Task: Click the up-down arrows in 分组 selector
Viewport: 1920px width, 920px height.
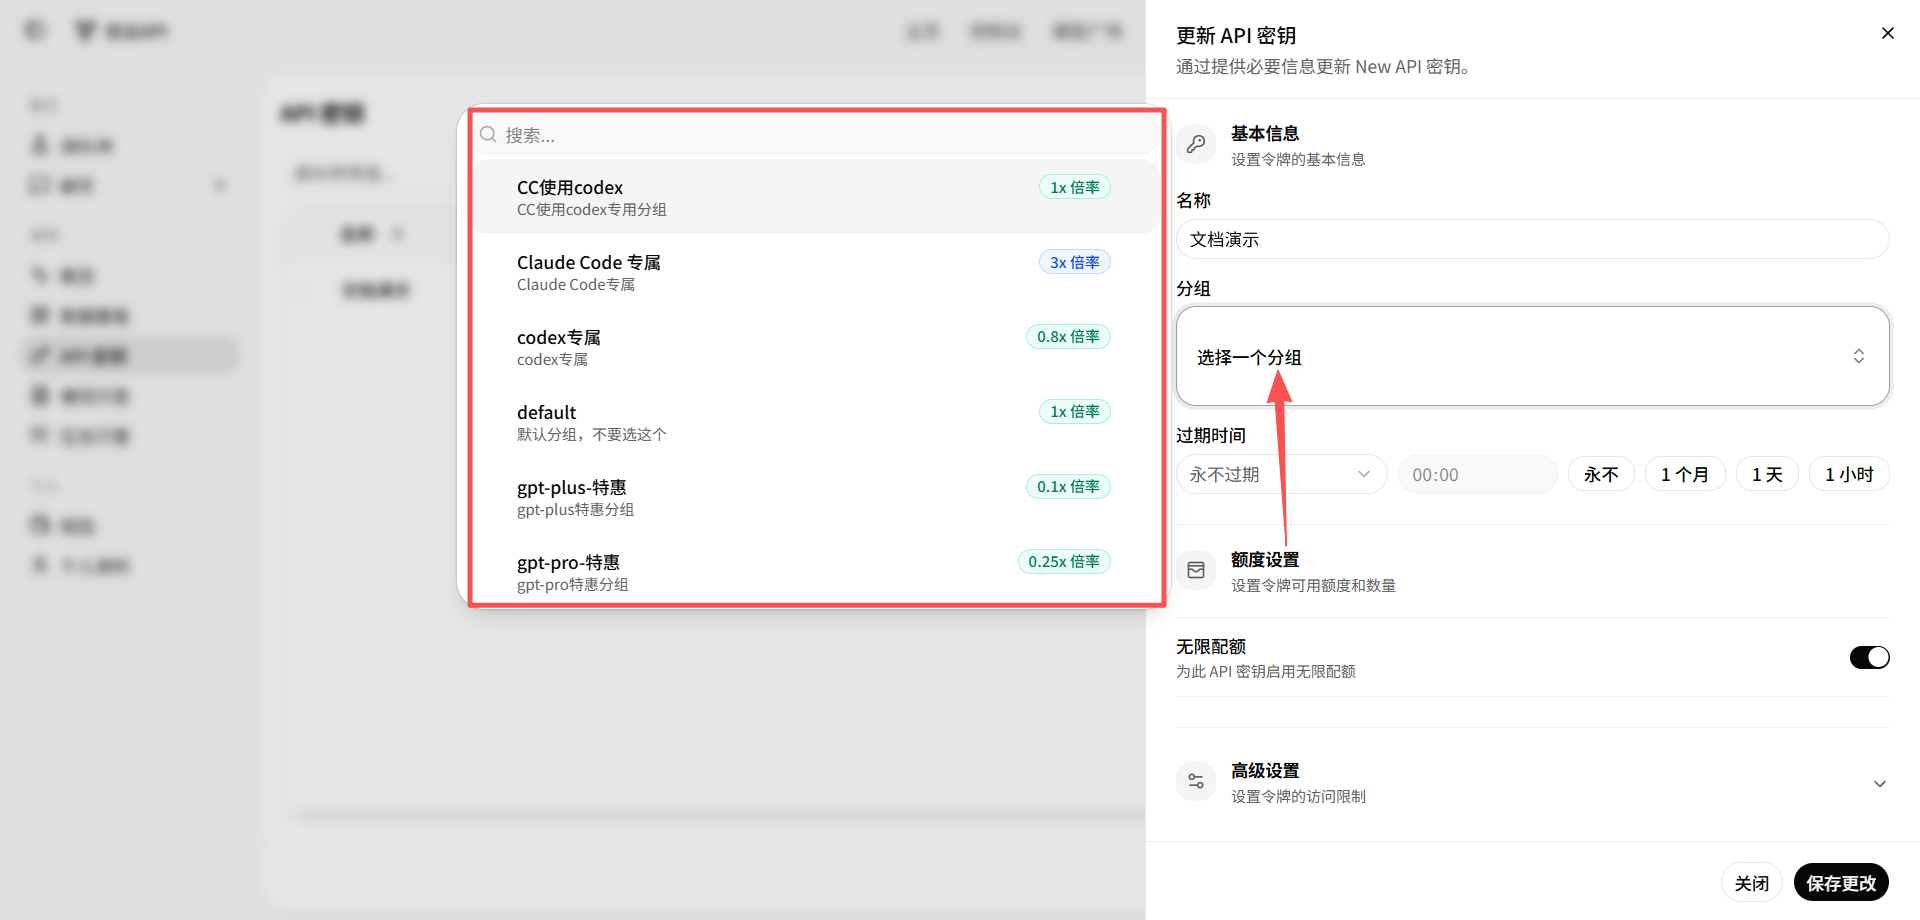Action: click(x=1858, y=356)
